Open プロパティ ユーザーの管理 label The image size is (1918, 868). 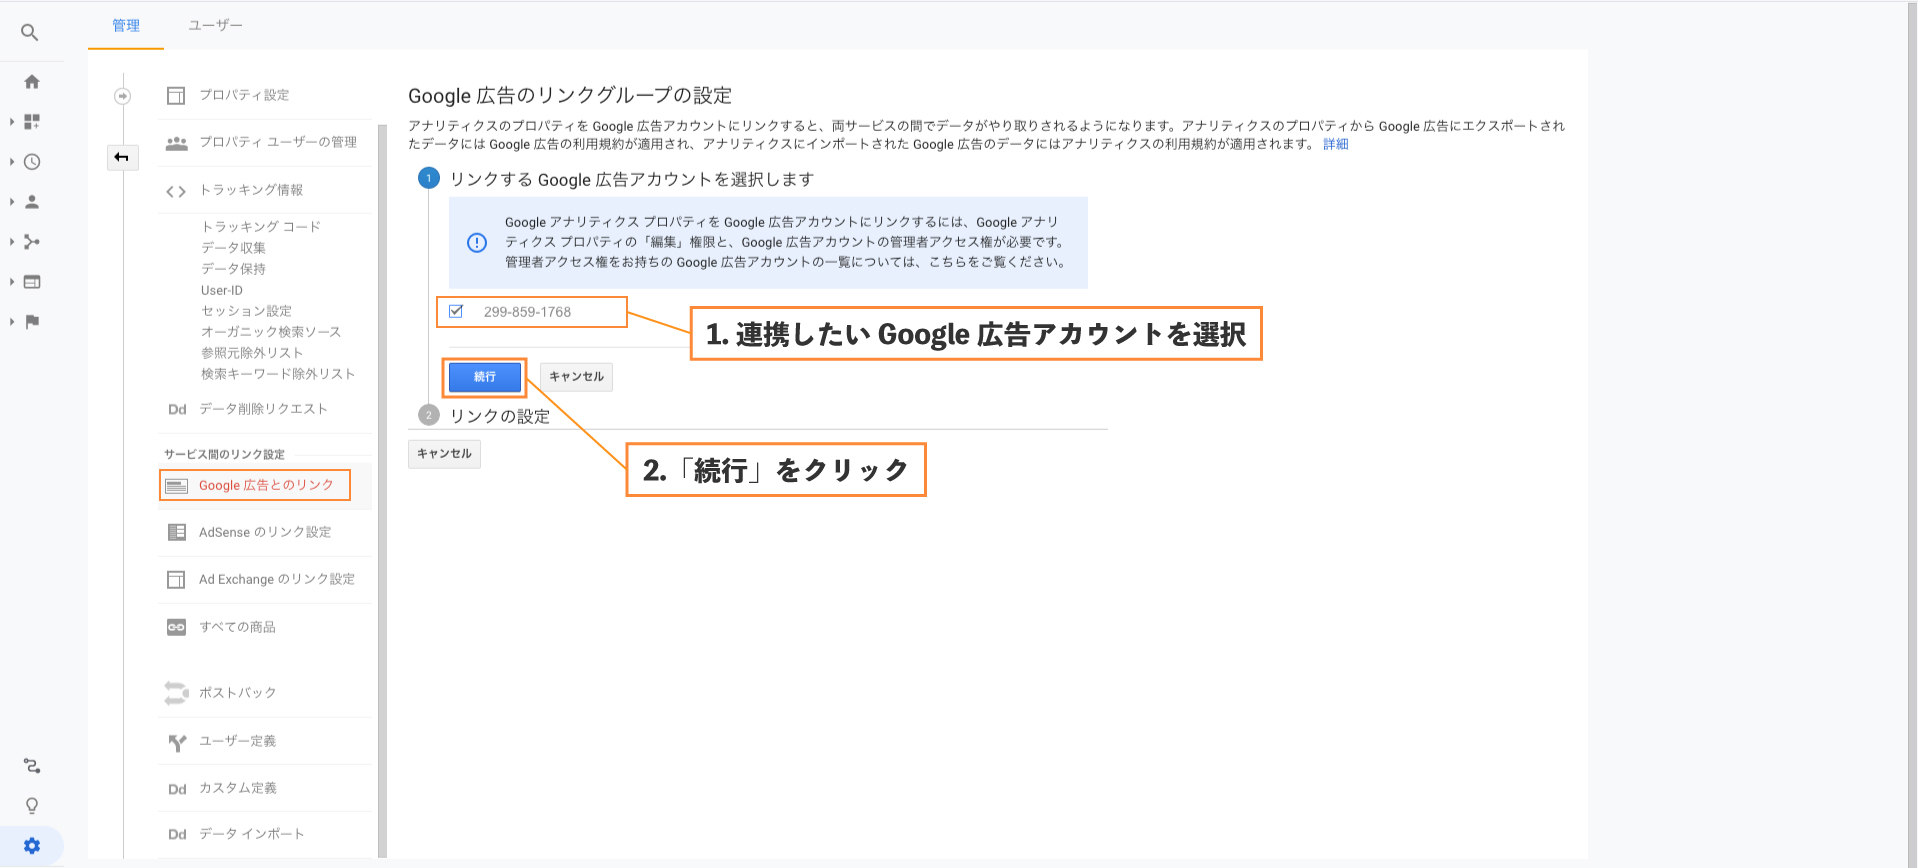point(278,142)
